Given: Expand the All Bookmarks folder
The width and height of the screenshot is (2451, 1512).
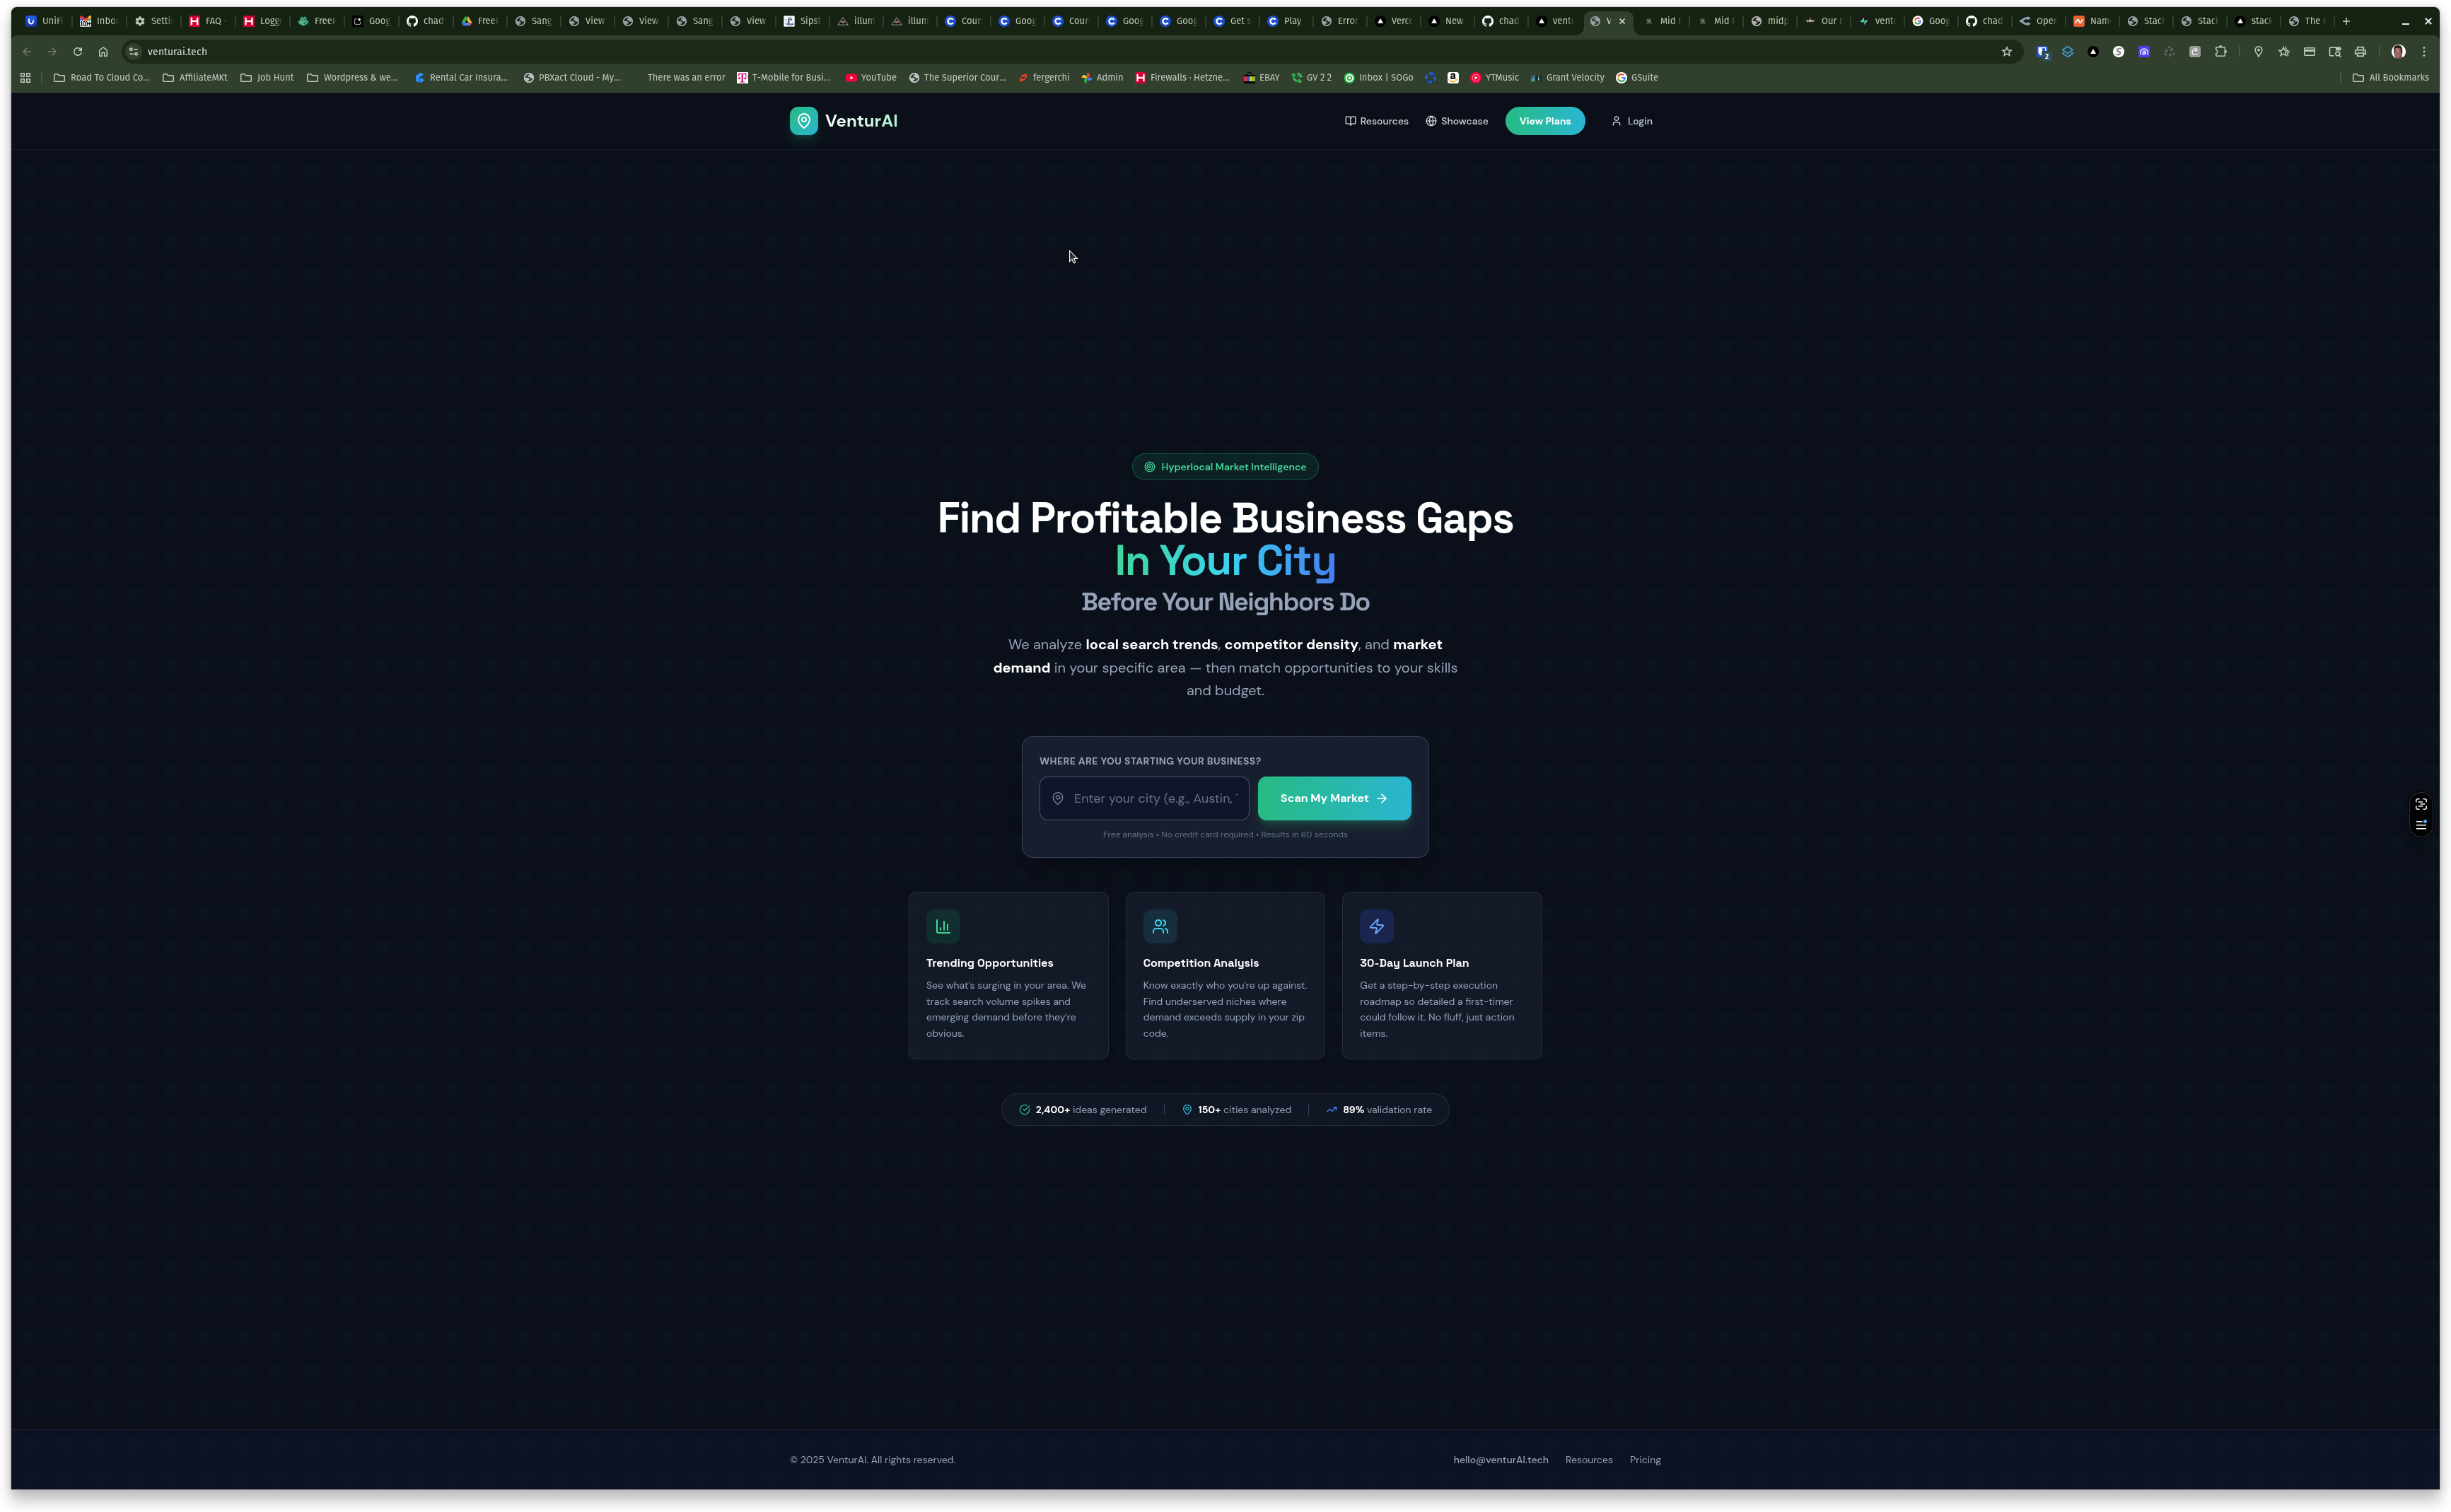Looking at the screenshot, I should click(2390, 78).
